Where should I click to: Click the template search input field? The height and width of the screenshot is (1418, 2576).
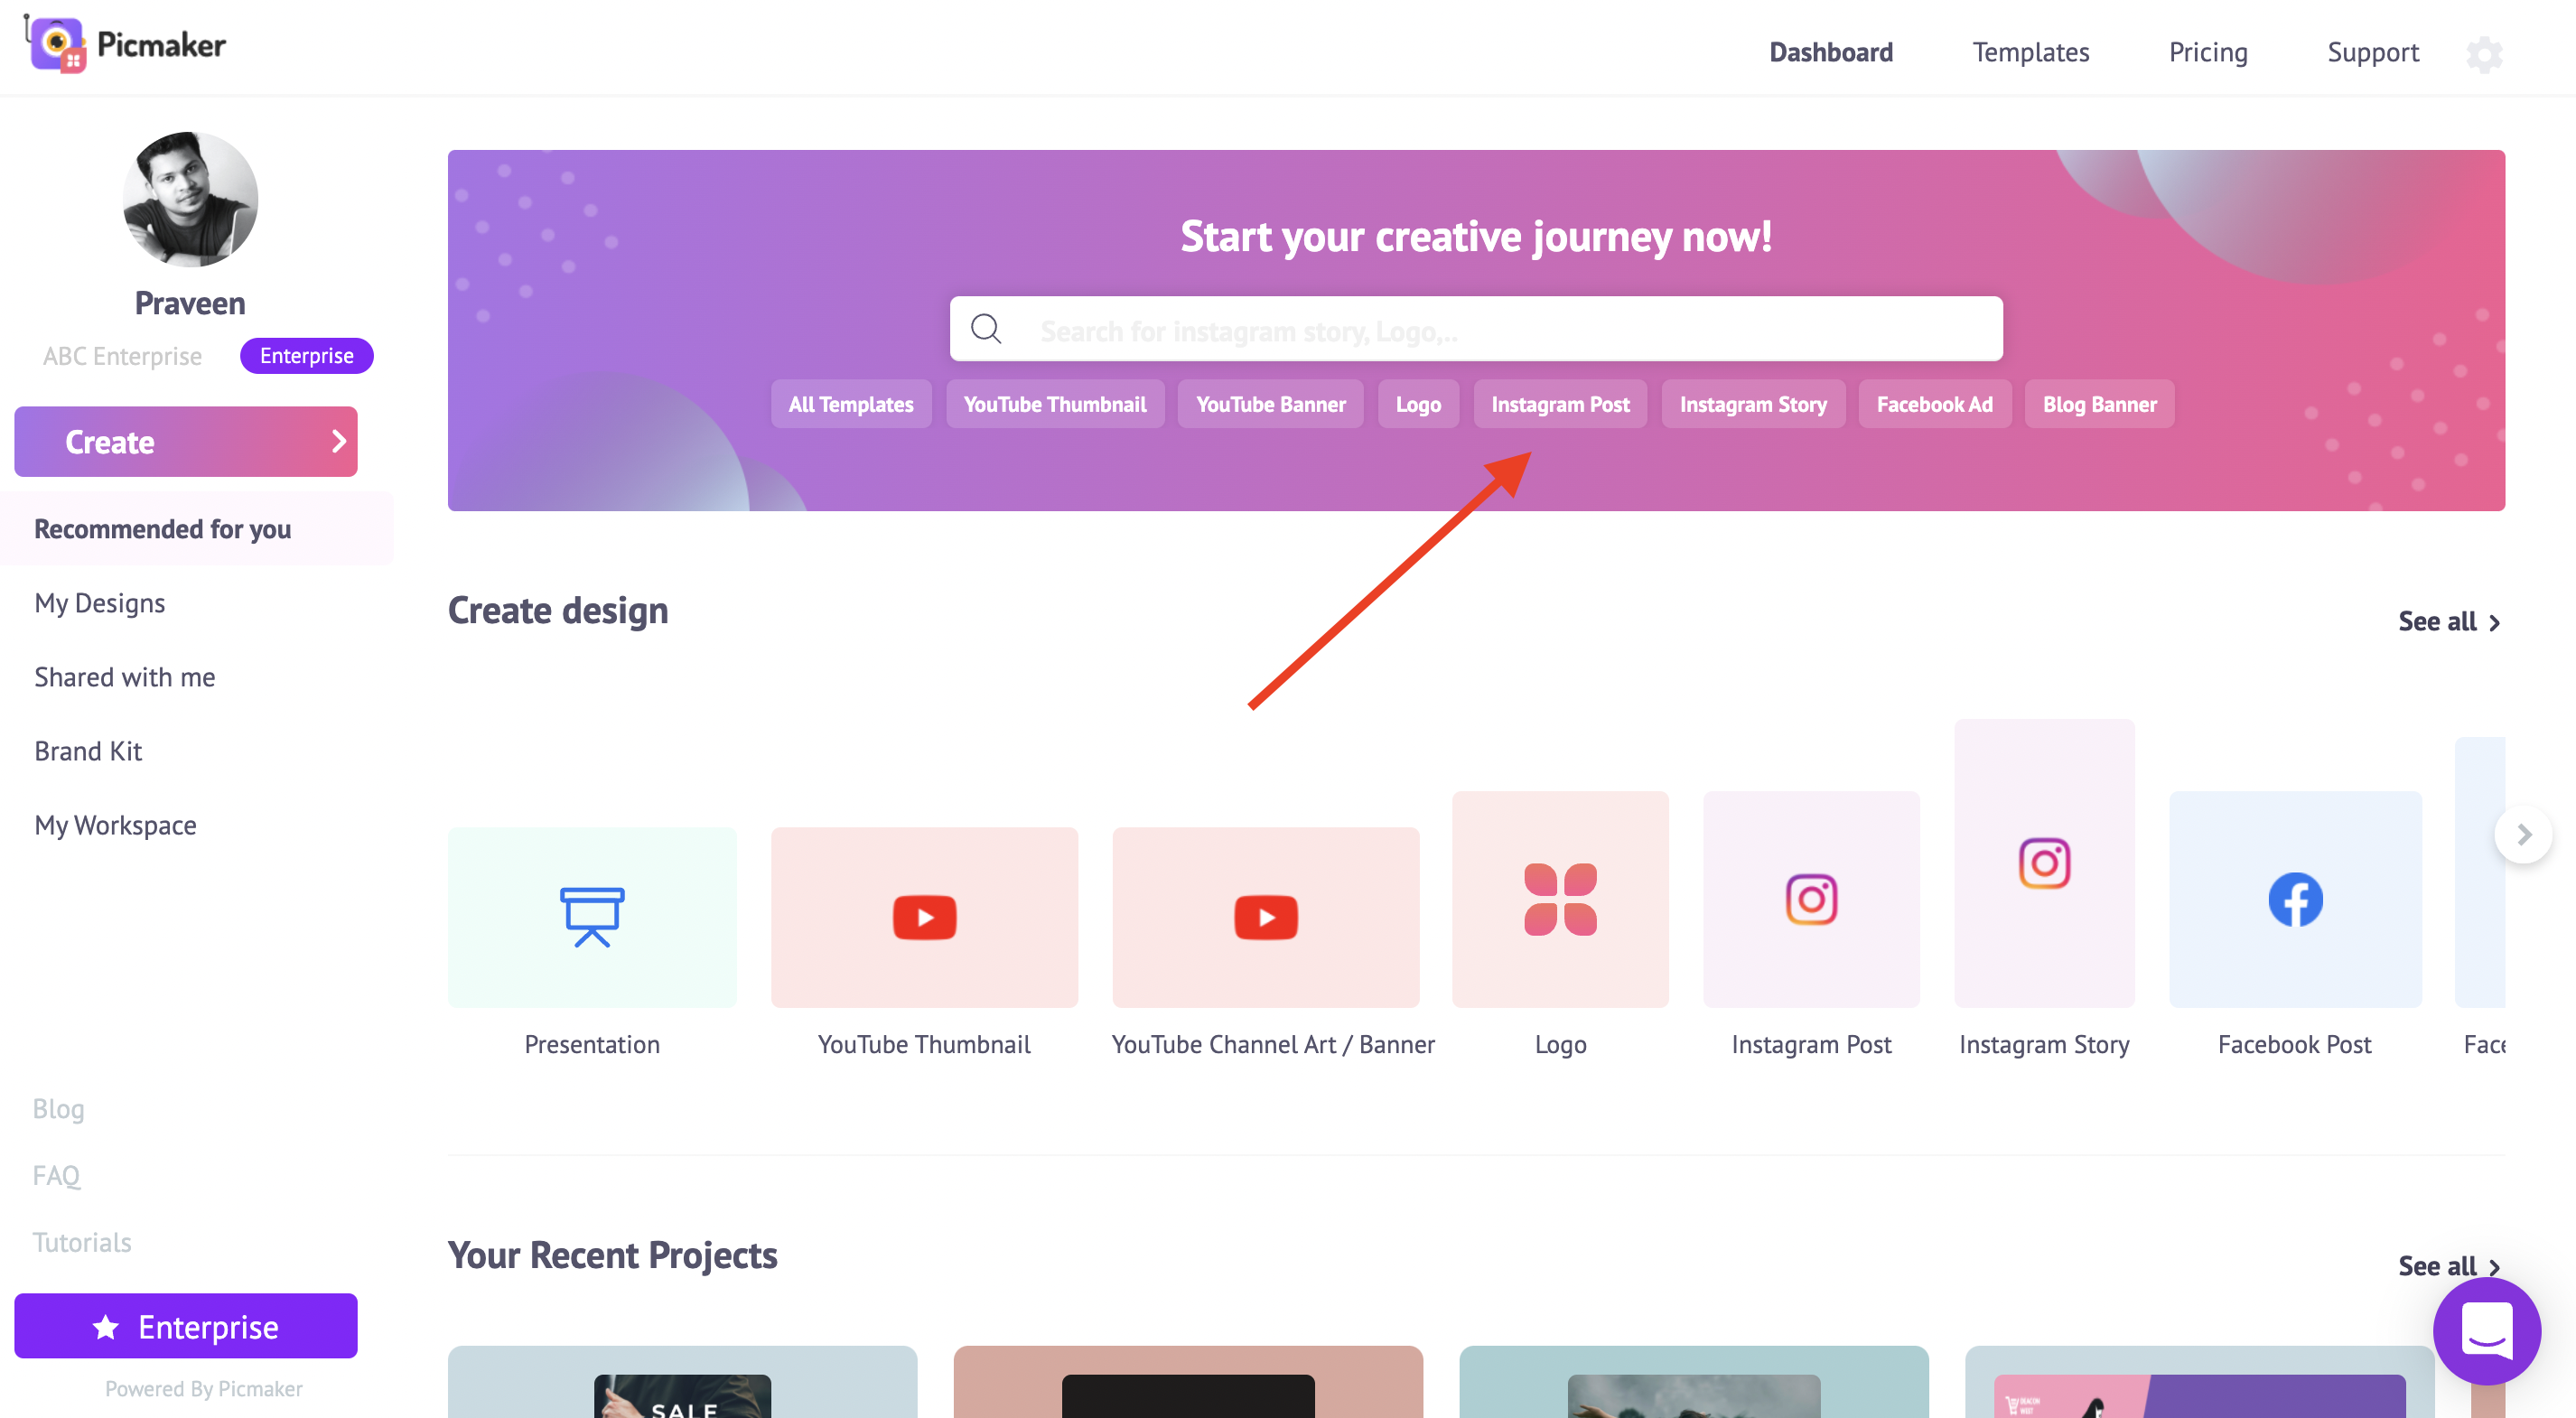(x=1475, y=329)
